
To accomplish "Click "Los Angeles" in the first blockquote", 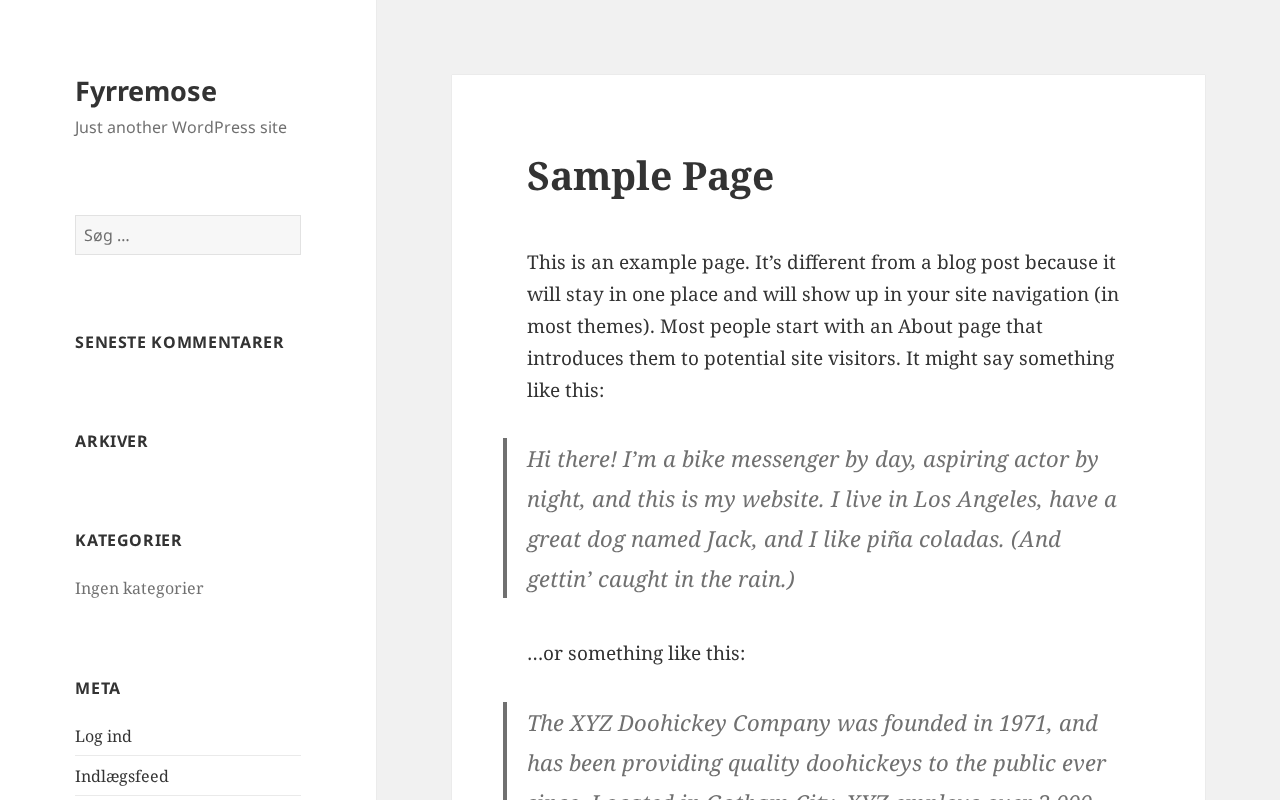I will click(x=978, y=499).
